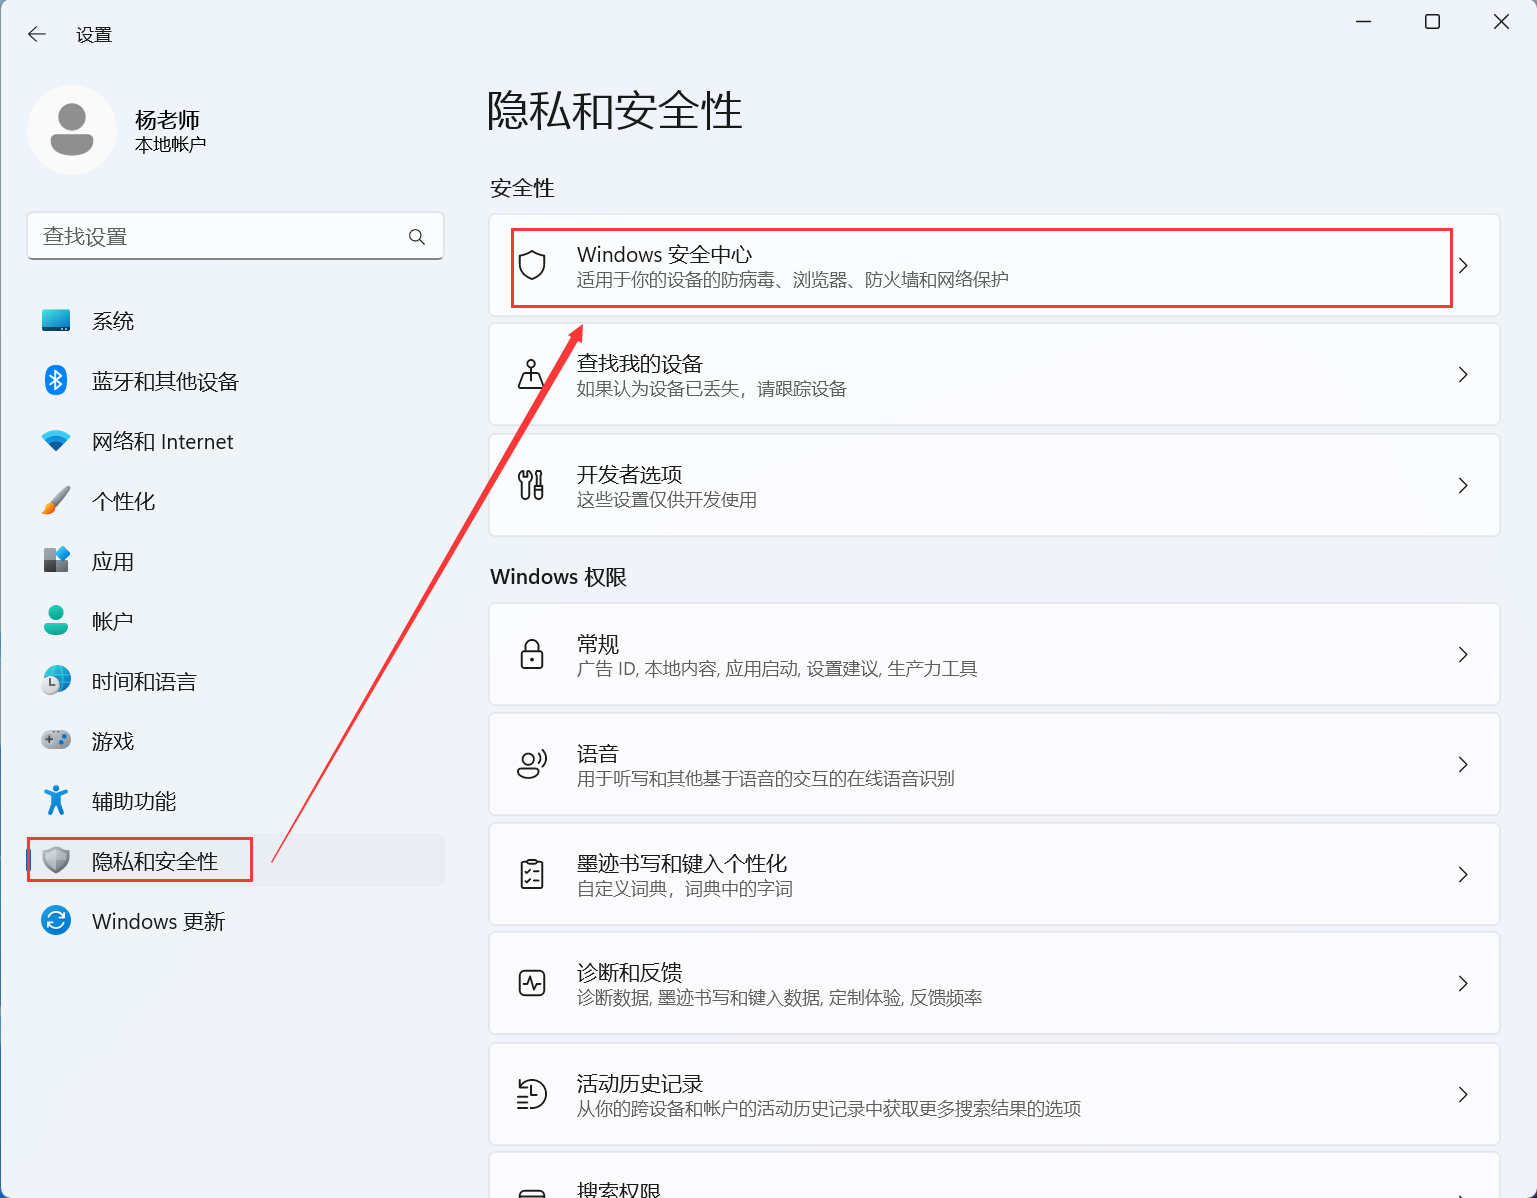1537x1198 pixels.
Task: Click the Accounts person icon
Action: 56,620
